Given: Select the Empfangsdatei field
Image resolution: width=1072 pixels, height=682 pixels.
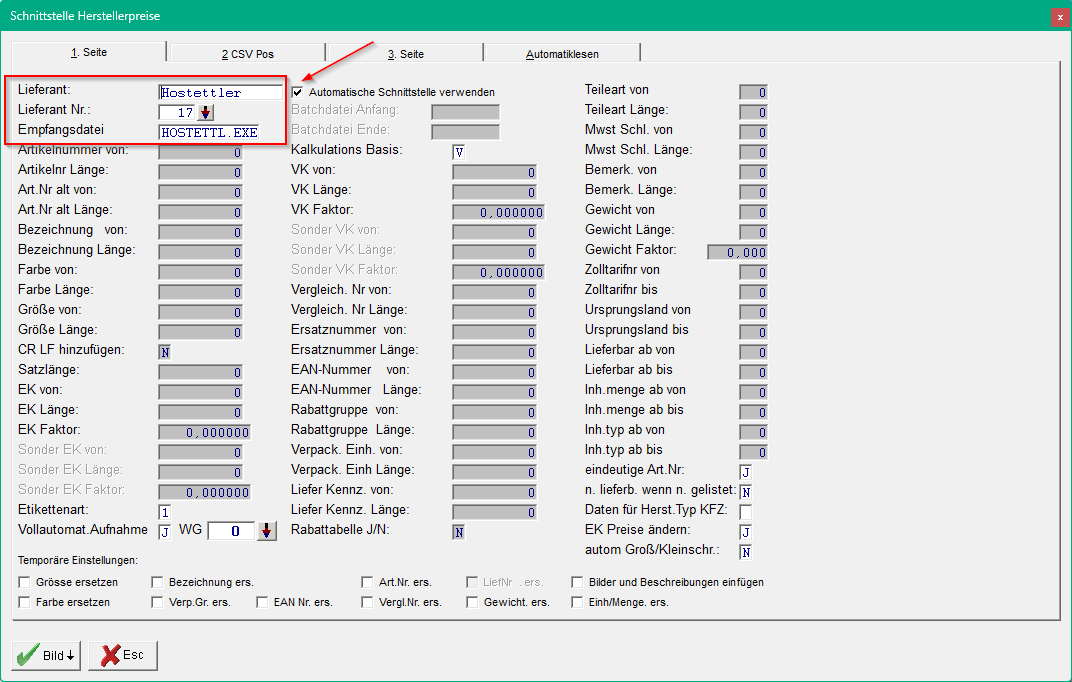Looking at the screenshot, I should click(209, 133).
